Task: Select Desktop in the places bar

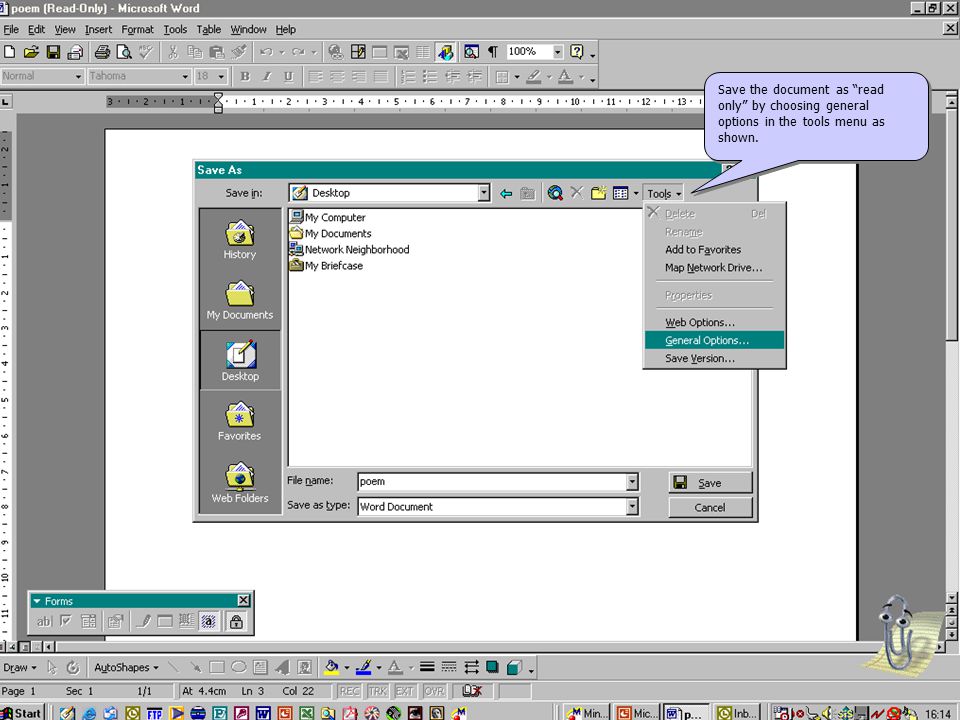Action: 239,361
